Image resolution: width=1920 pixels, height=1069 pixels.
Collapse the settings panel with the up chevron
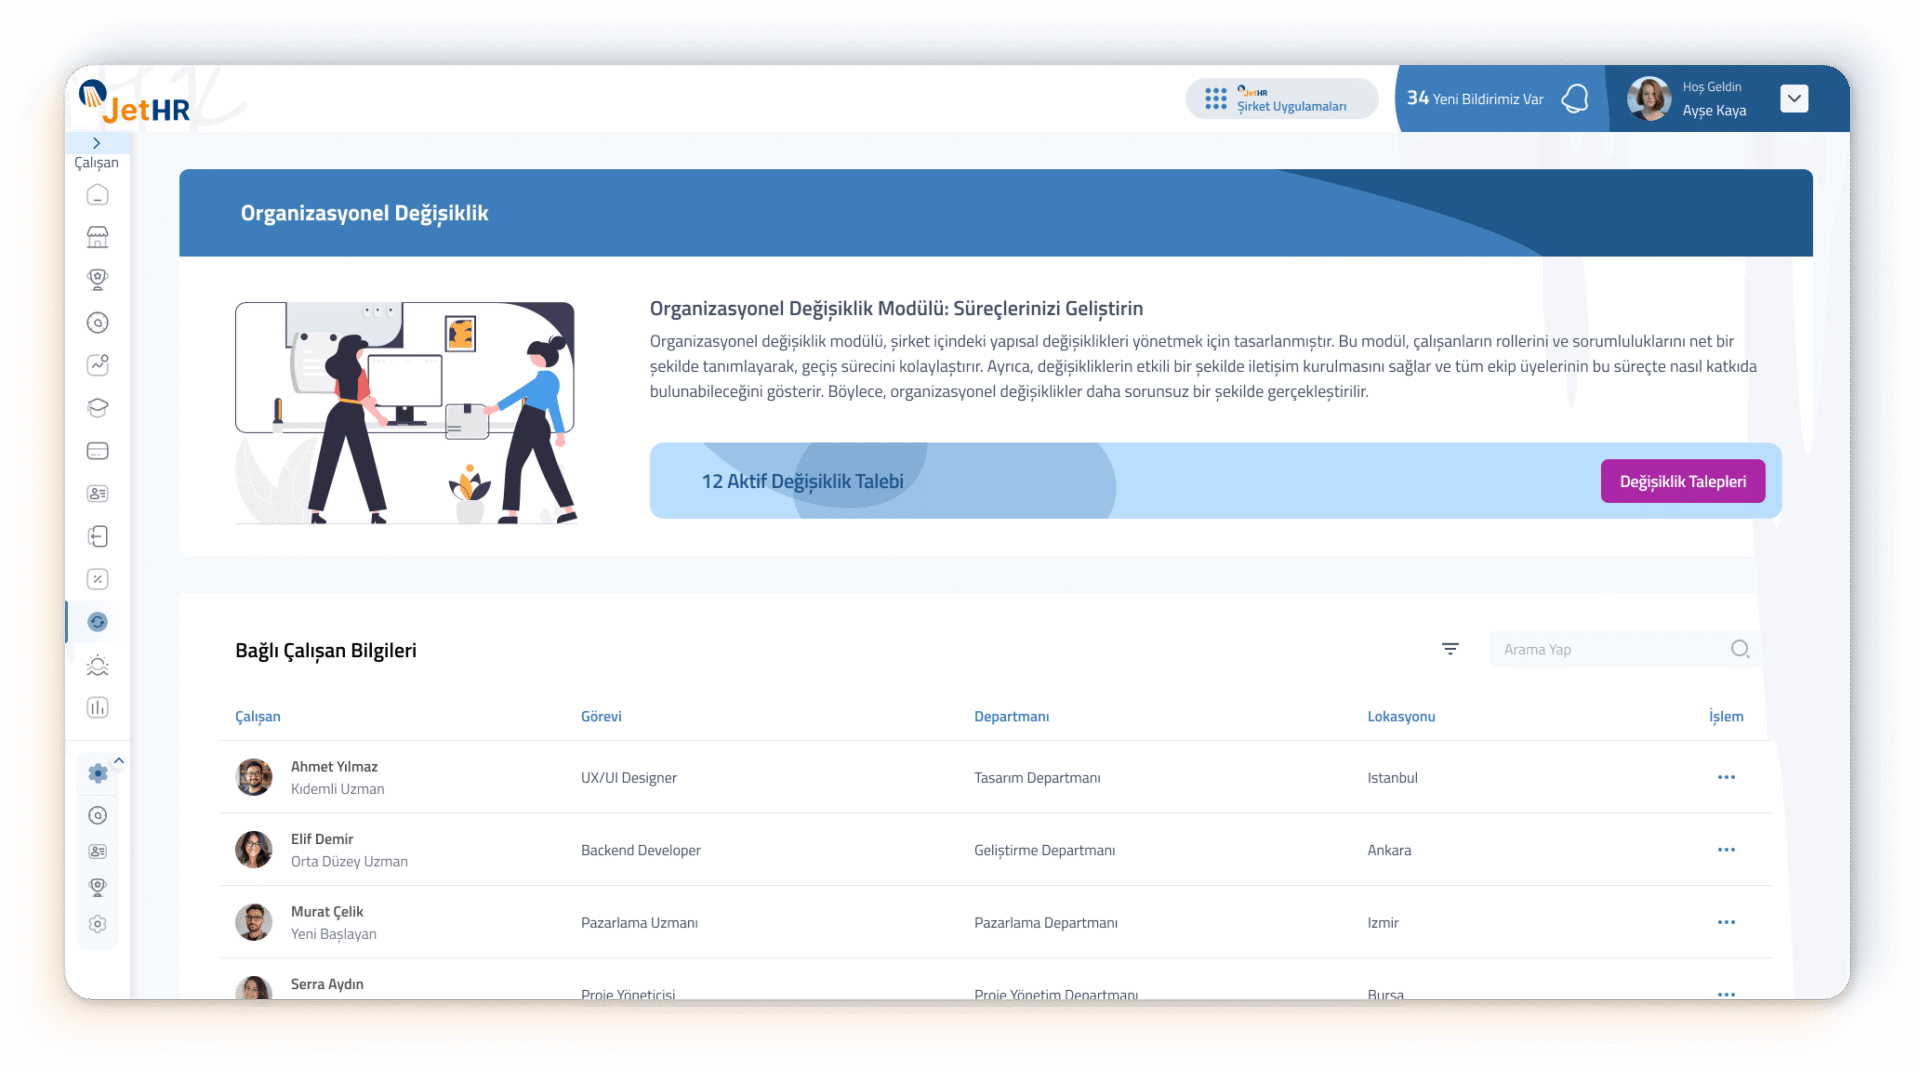click(119, 761)
